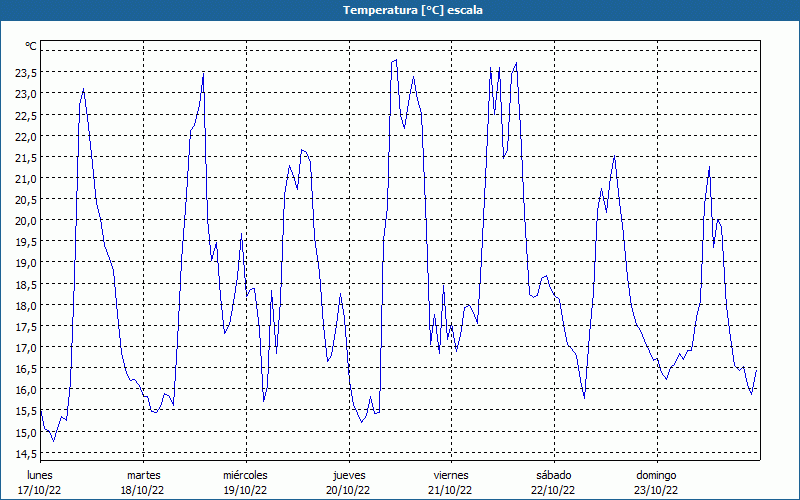Image resolution: width=800 pixels, height=500 pixels.
Task: Select the 23,5 y-axis label
Action: 26,72
